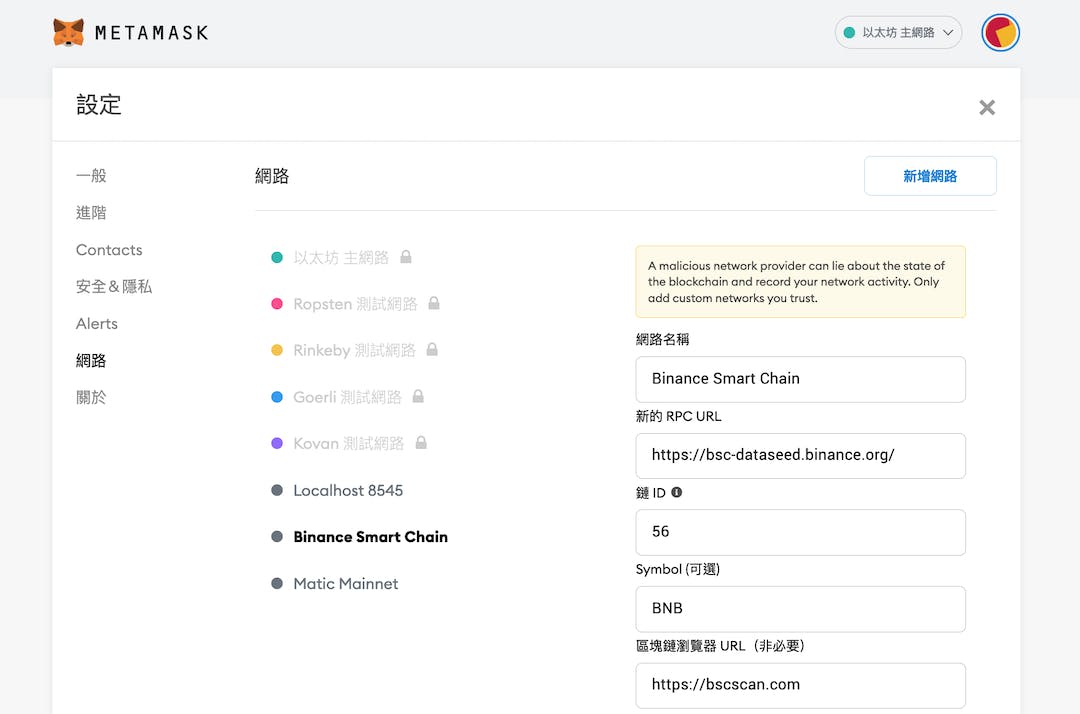Click the yellow dot of Rinkeby row
The width and height of the screenshot is (1080, 714).
coord(277,350)
